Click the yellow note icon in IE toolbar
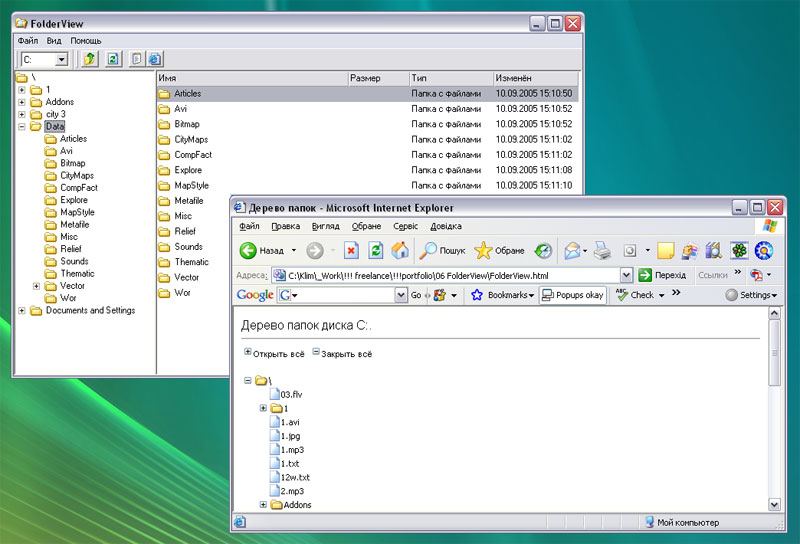The image size is (800, 544). click(x=665, y=251)
